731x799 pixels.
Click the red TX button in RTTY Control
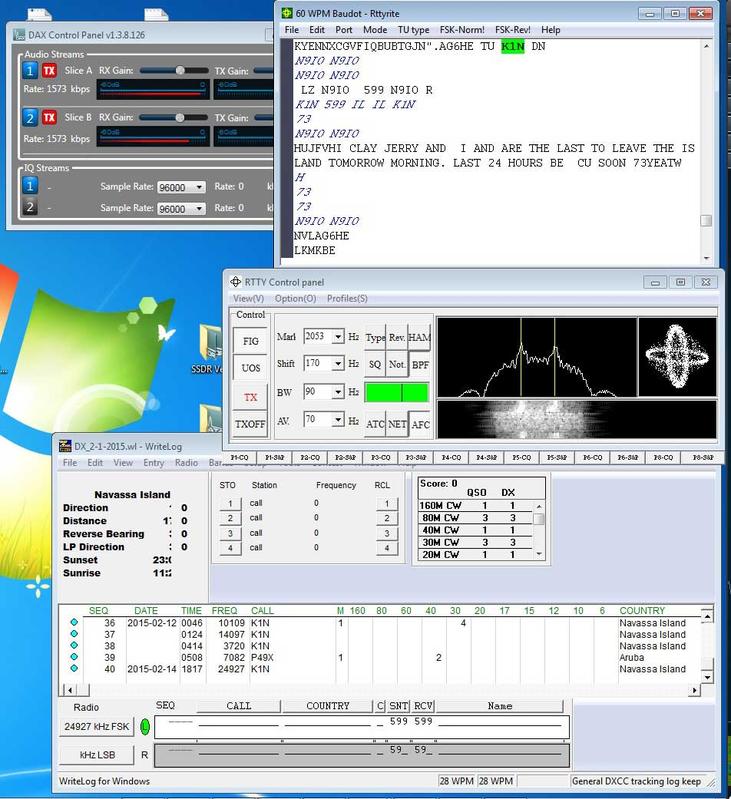coord(250,397)
